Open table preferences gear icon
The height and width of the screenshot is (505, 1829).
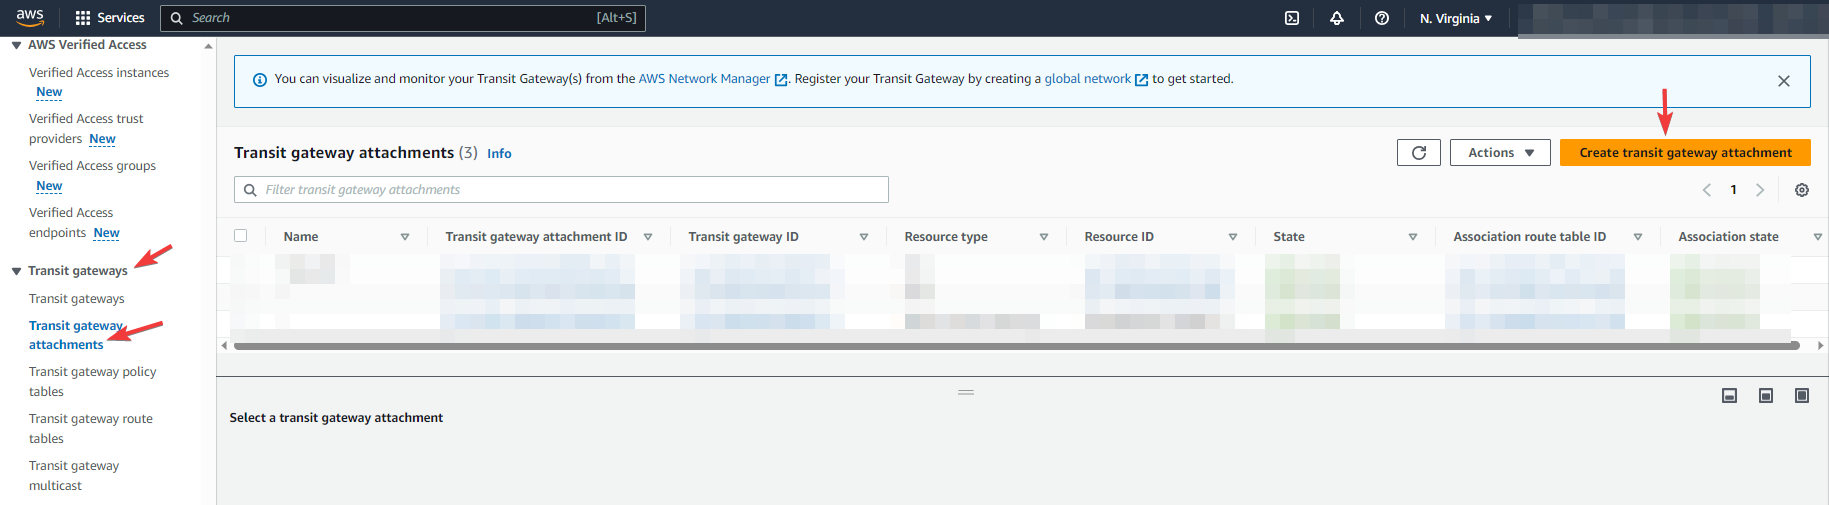[1802, 190]
